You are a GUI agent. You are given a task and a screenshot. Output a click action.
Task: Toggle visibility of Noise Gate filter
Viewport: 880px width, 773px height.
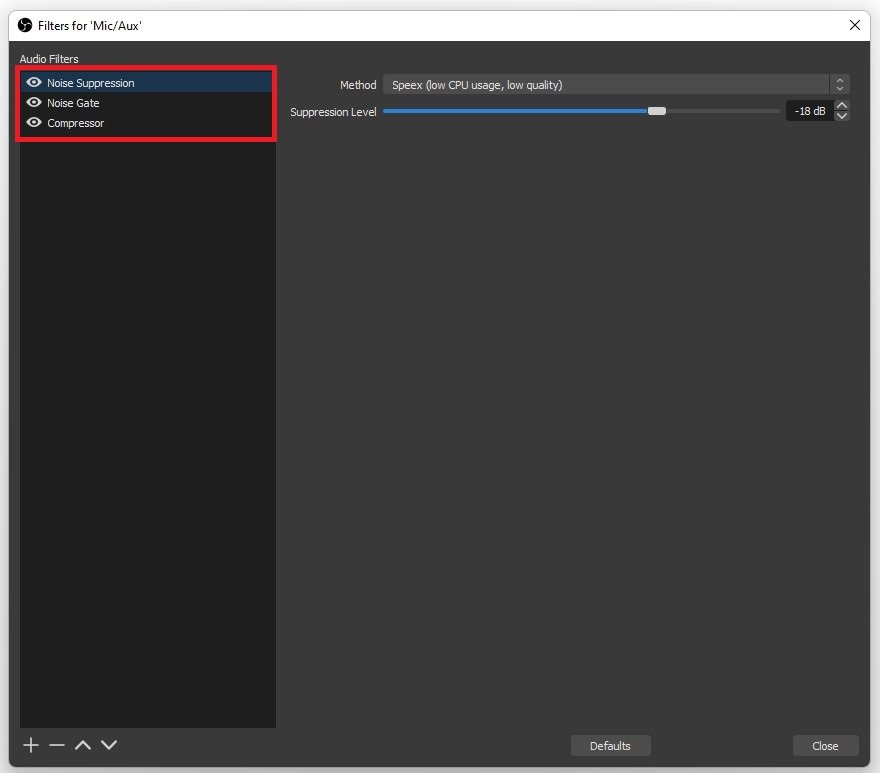point(34,102)
